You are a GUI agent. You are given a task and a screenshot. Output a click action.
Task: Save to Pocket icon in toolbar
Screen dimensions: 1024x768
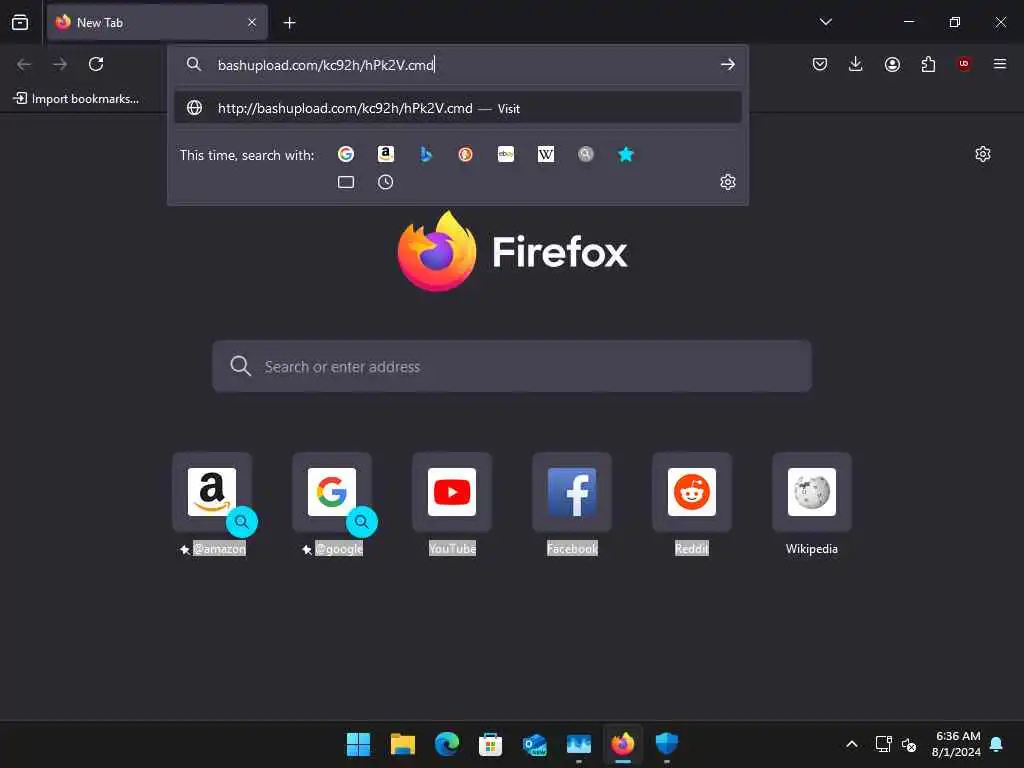820,64
